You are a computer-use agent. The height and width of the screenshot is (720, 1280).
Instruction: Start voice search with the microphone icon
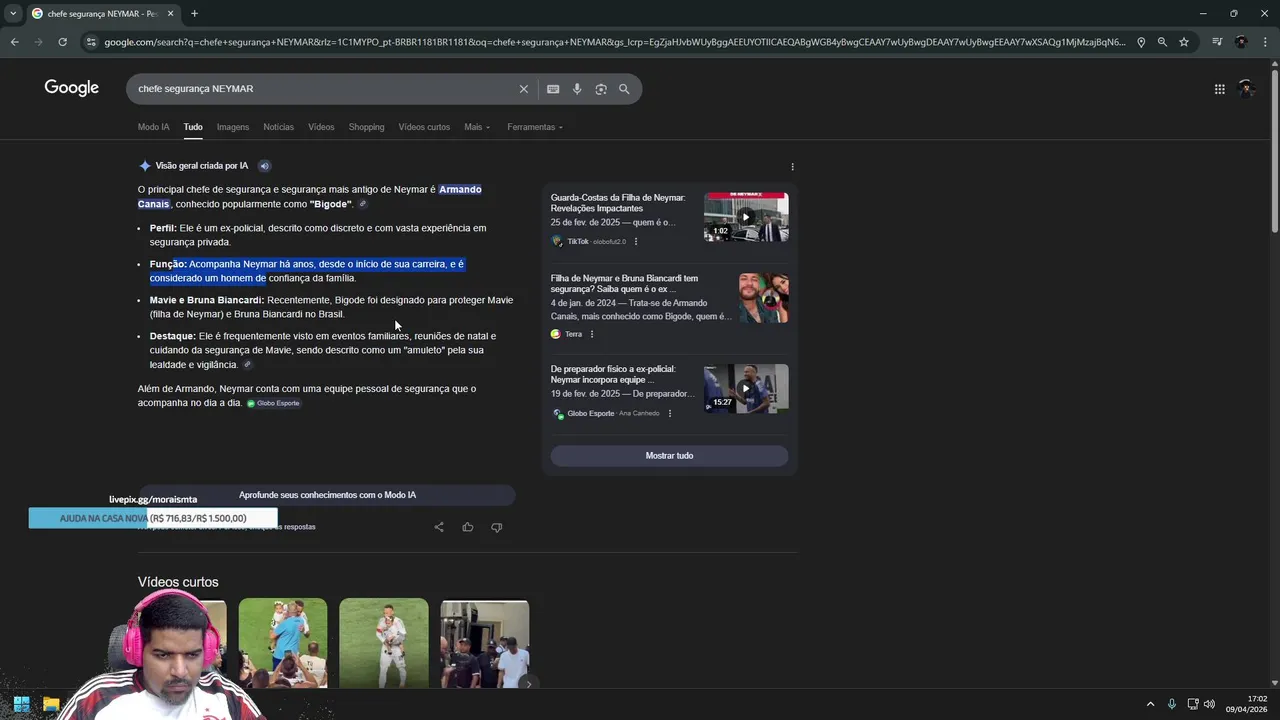click(577, 89)
